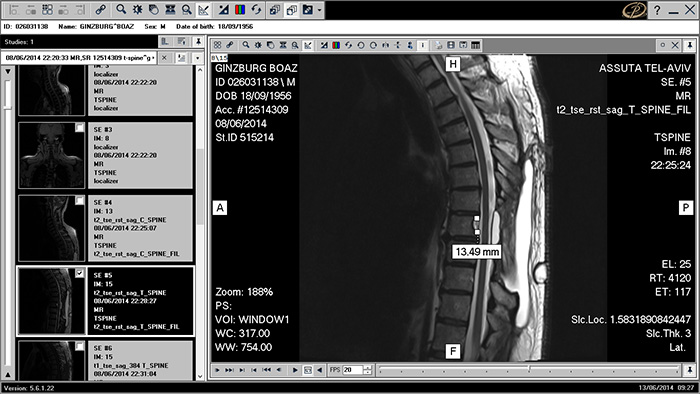
Task: Close the t-spine study tab
Action: (x=164, y=58)
